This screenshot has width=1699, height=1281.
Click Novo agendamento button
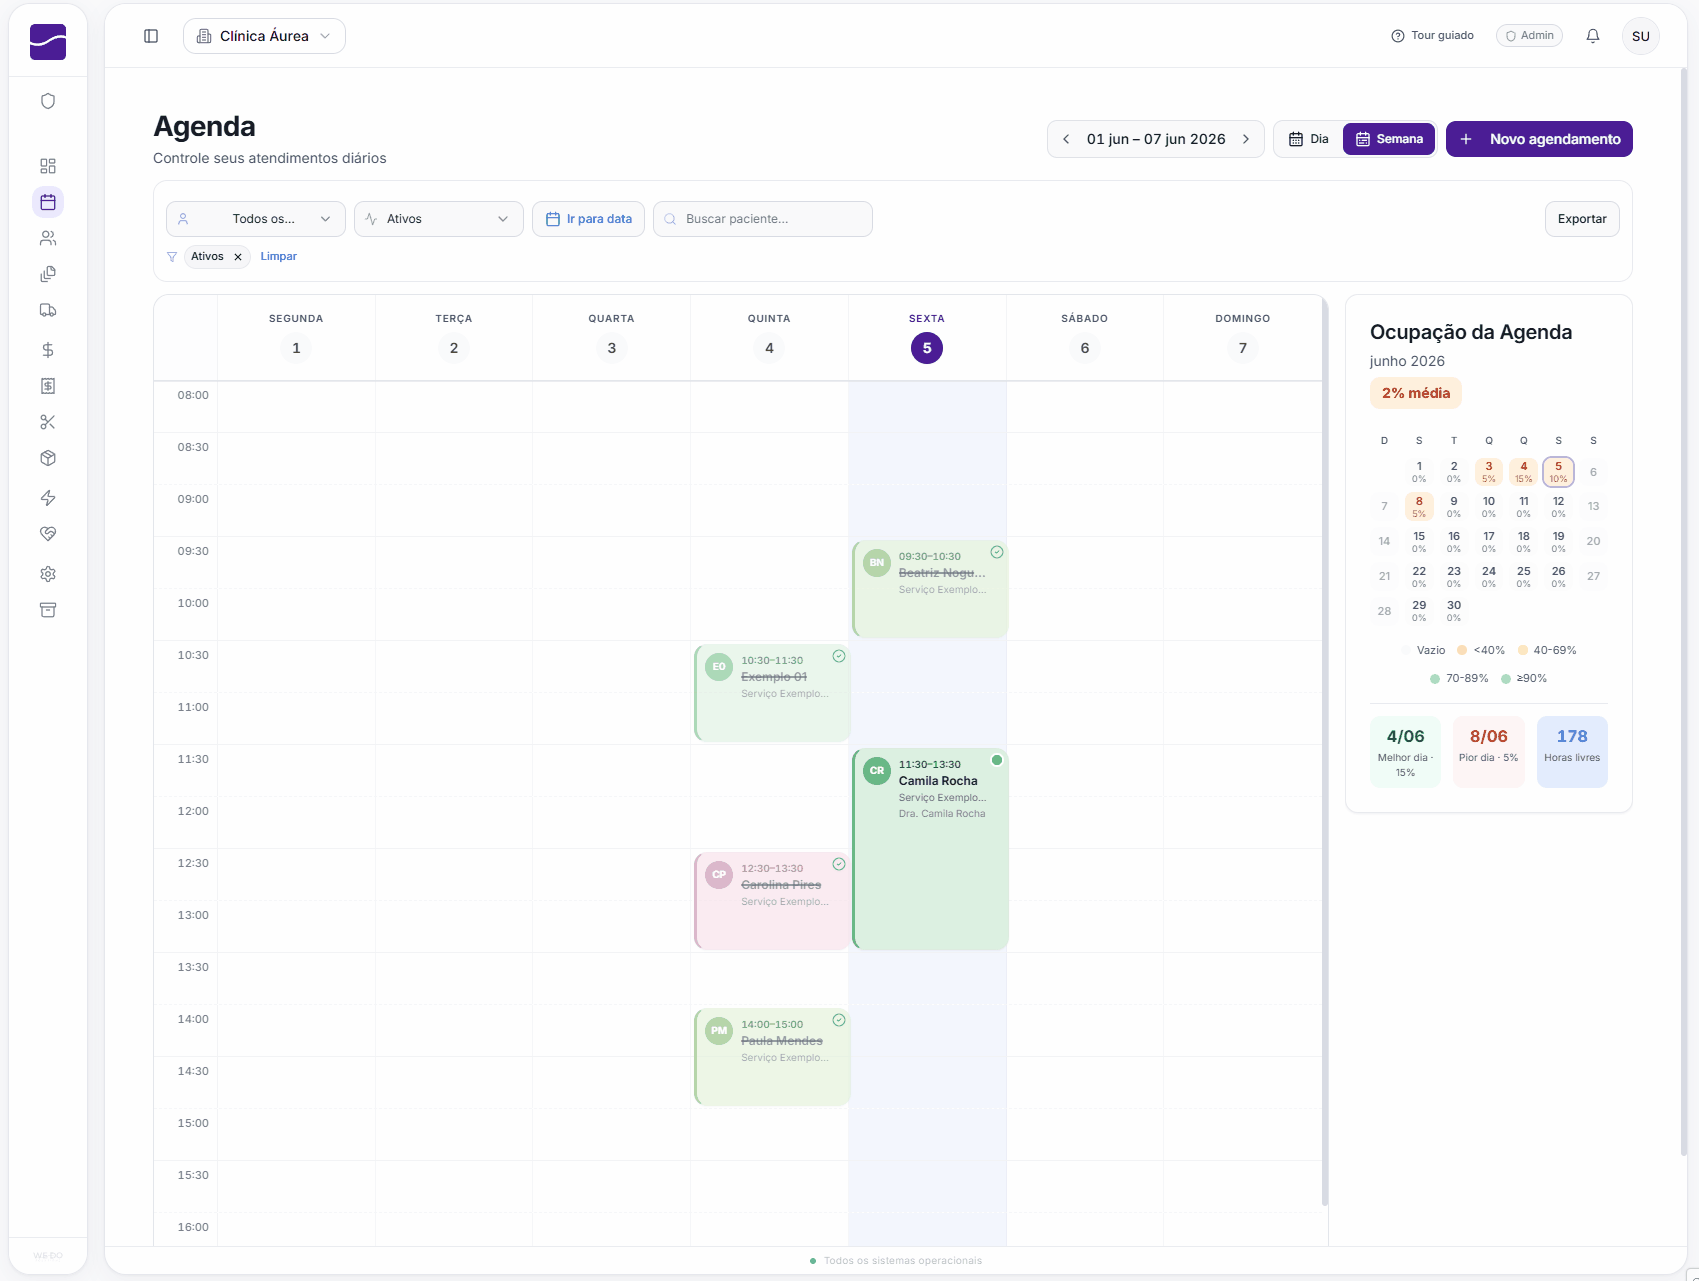pyautogui.click(x=1539, y=139)
